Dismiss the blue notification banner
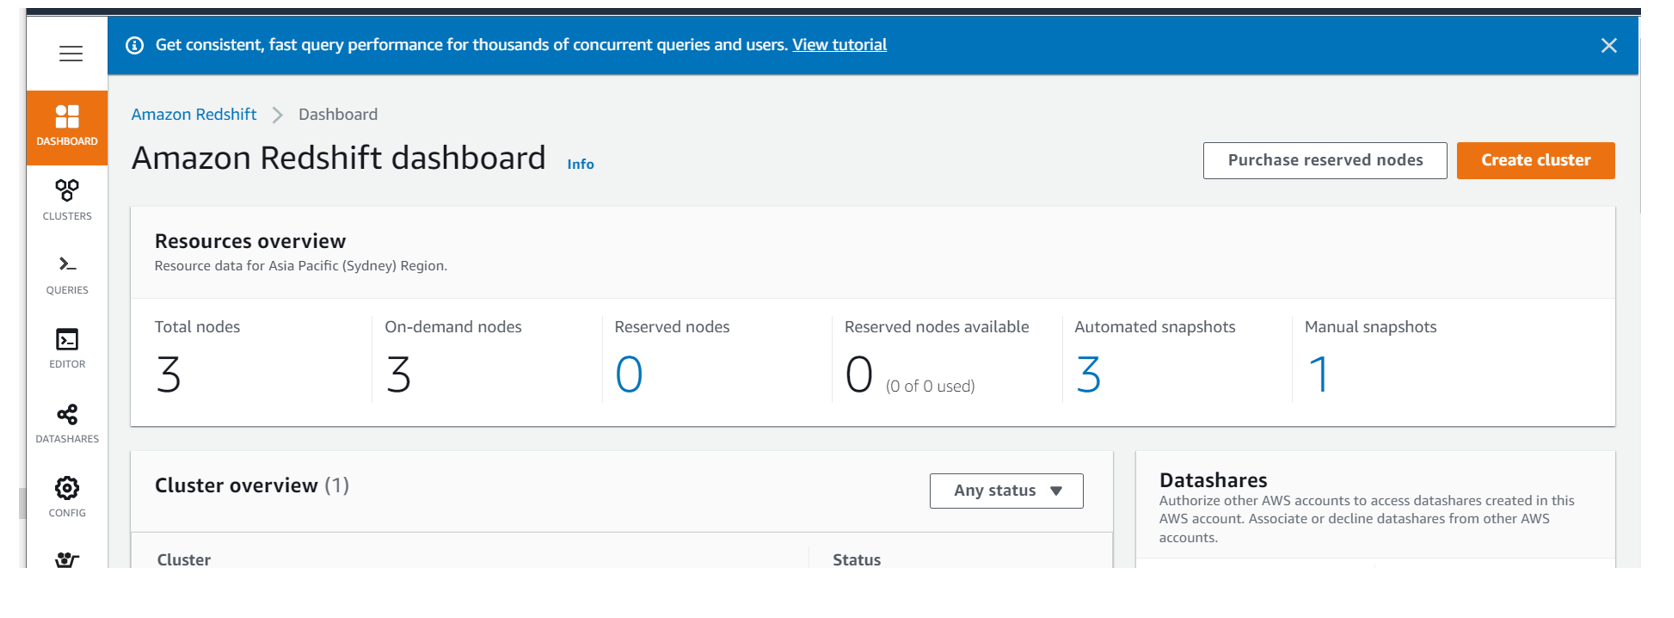Viewport: 1674px width, 618px height. 1608,45
